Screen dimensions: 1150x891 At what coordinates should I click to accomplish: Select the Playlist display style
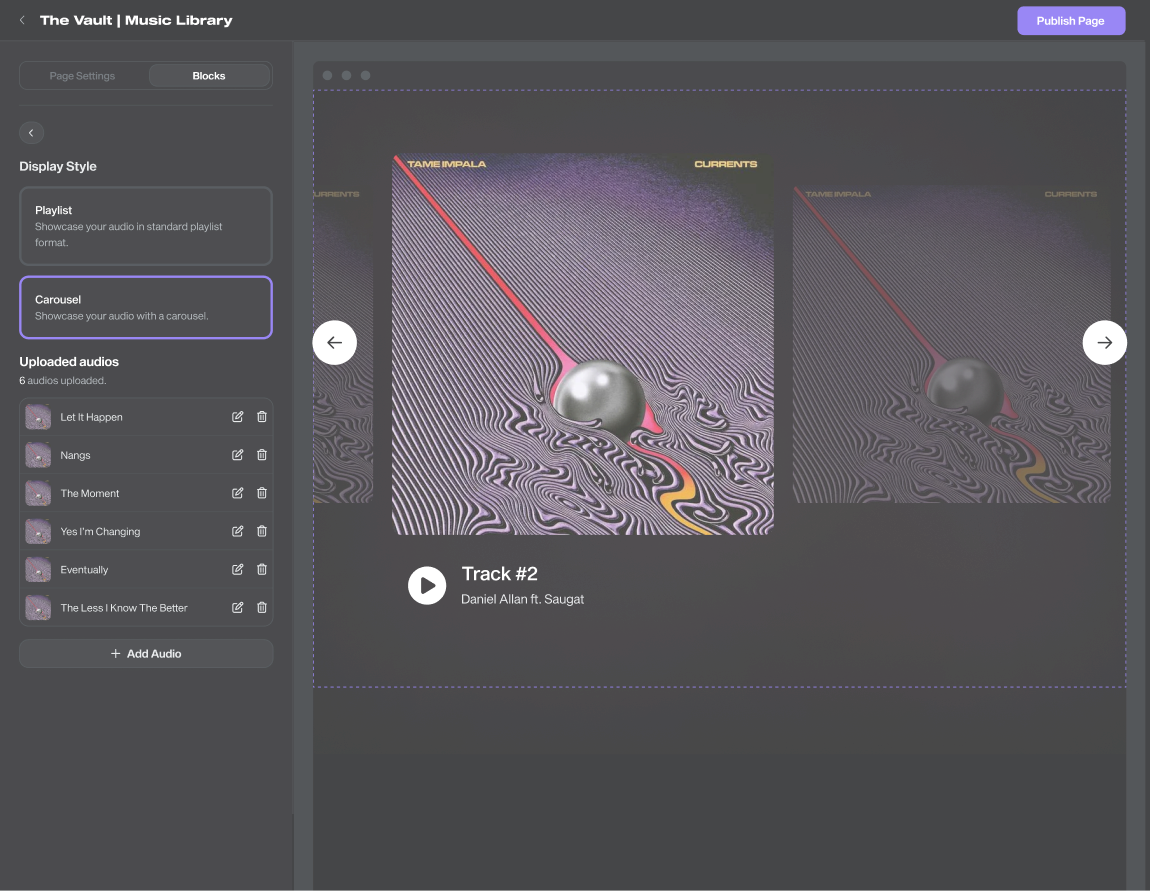click(146, 226)
